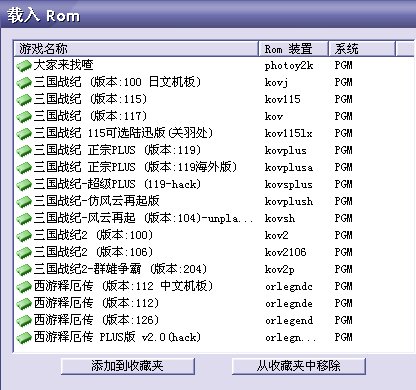This screenshot has width=416, height=390.
Task: Click the chip icon for the kovplusa row
Action: coord(24,168)
